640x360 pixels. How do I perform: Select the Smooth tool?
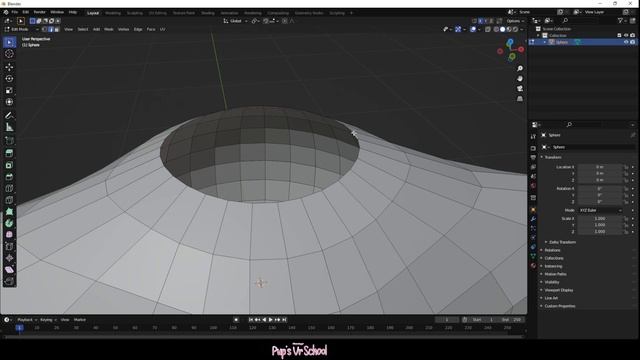click(9, 235)
